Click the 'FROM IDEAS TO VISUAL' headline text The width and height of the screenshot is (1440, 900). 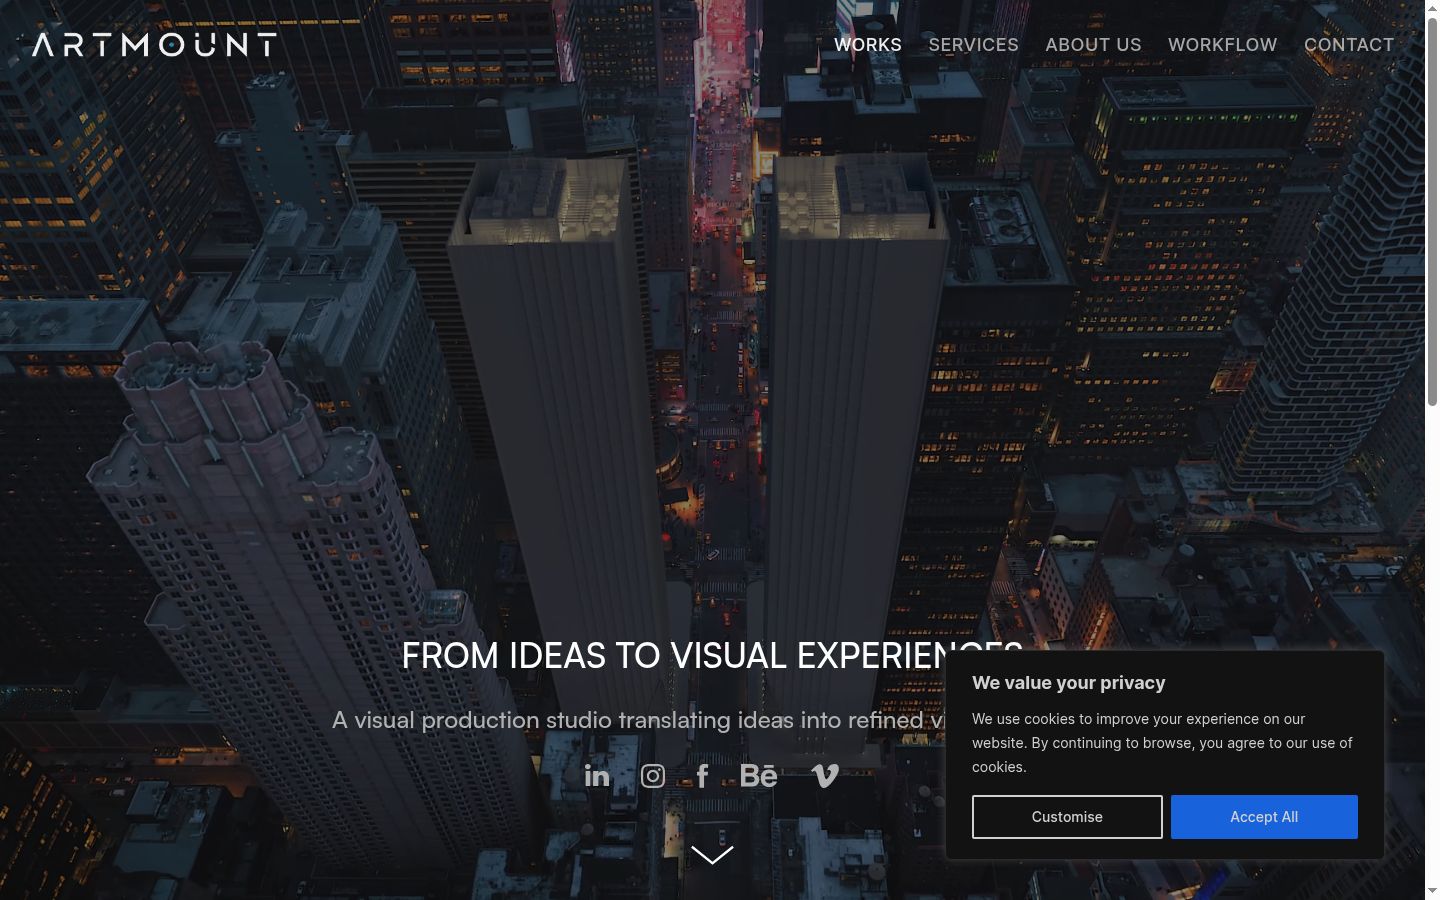pos(594,656)
